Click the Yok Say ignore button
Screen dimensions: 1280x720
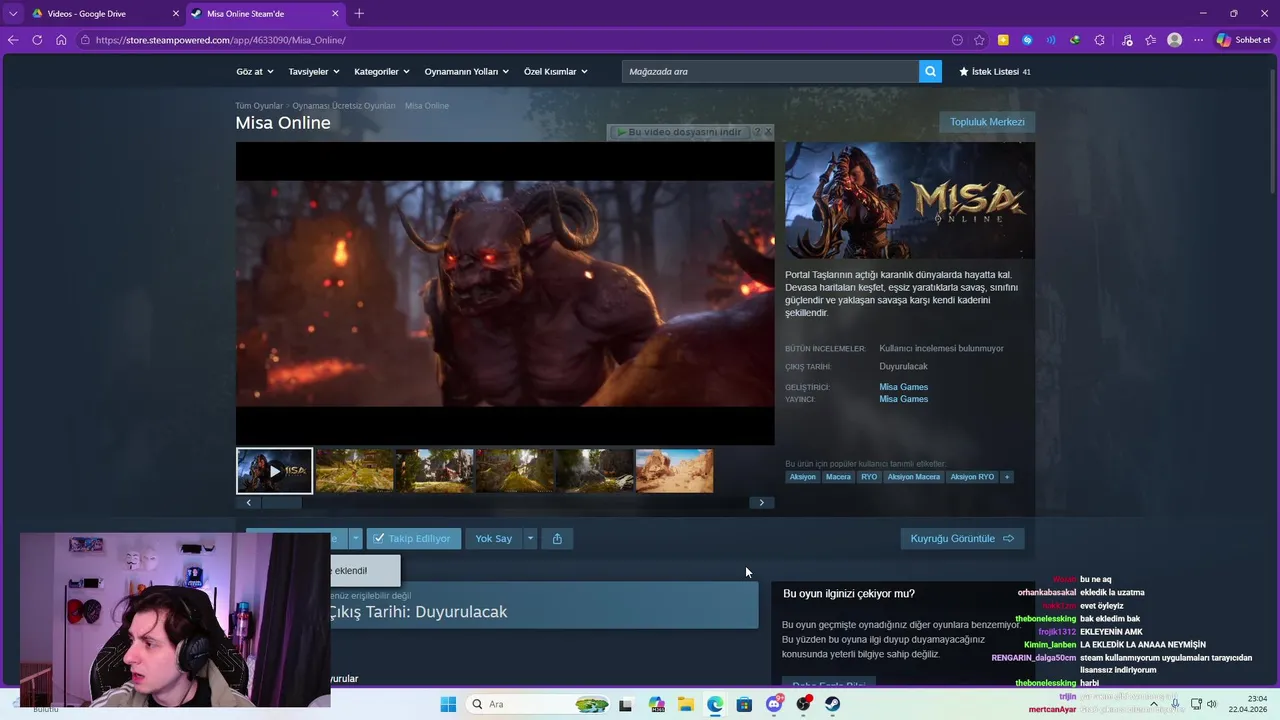tap(493, 539)
